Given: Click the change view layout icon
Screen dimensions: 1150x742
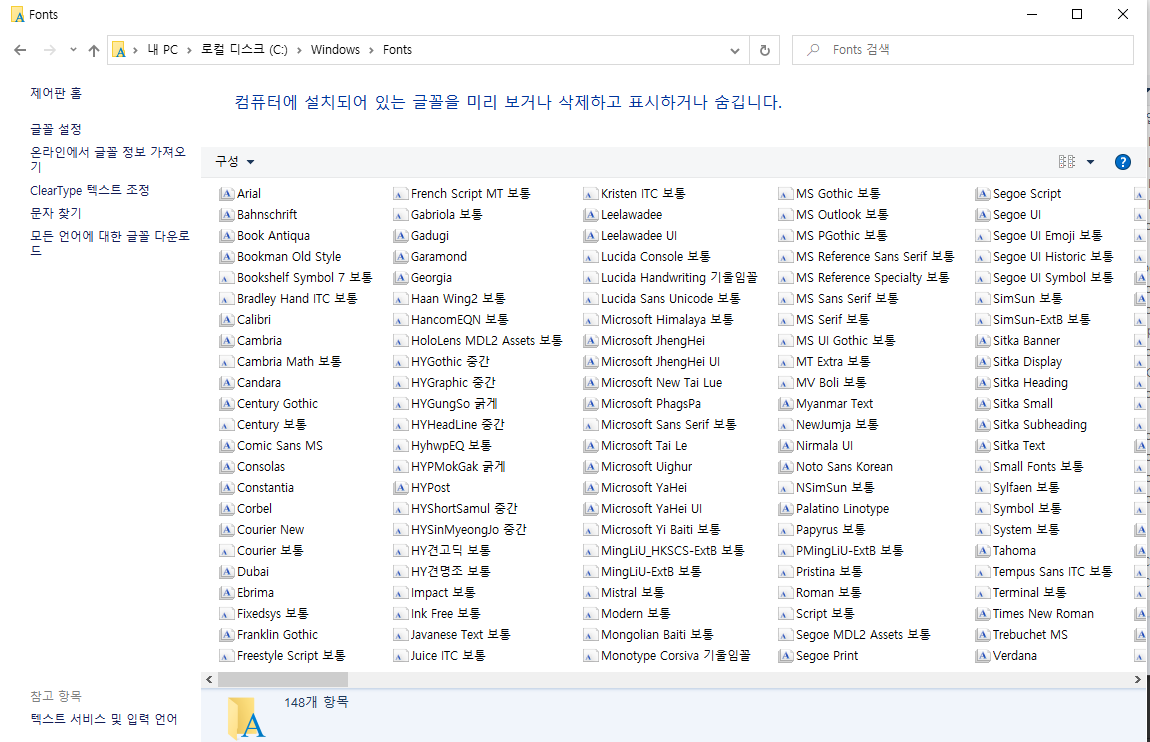Looking at the screenshot, I should (x=1067, y=162).
